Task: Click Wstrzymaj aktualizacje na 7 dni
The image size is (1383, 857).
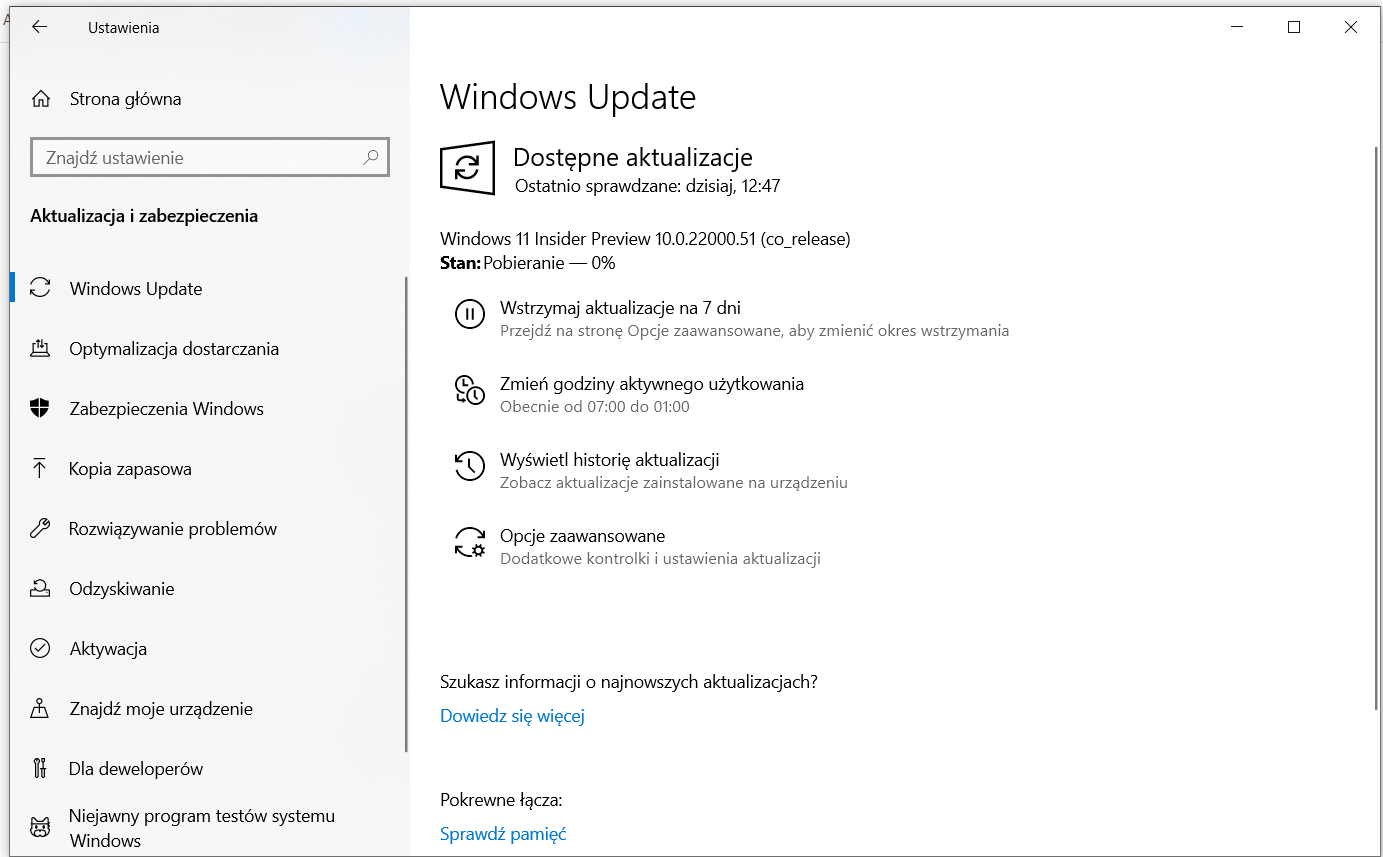Action: tap(620, 308)
